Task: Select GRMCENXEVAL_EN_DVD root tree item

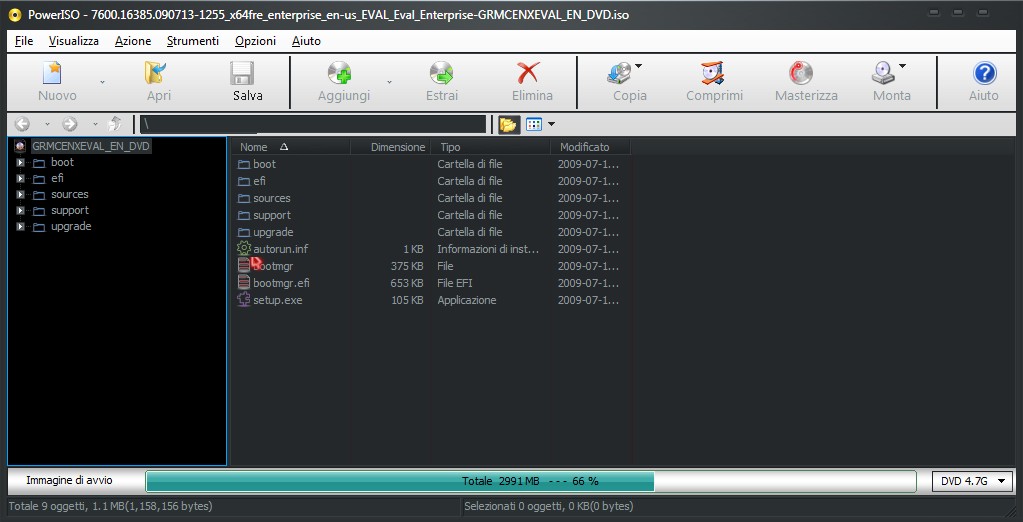Action: [x=91, y=146]
